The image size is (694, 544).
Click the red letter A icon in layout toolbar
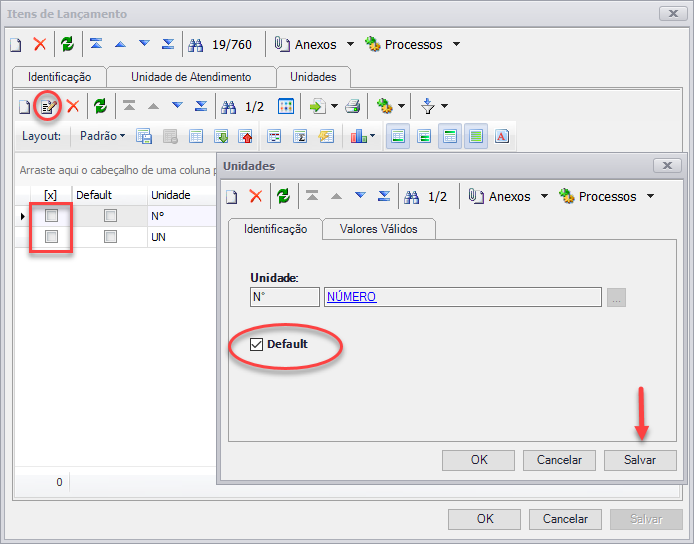(x=501, y=136)
